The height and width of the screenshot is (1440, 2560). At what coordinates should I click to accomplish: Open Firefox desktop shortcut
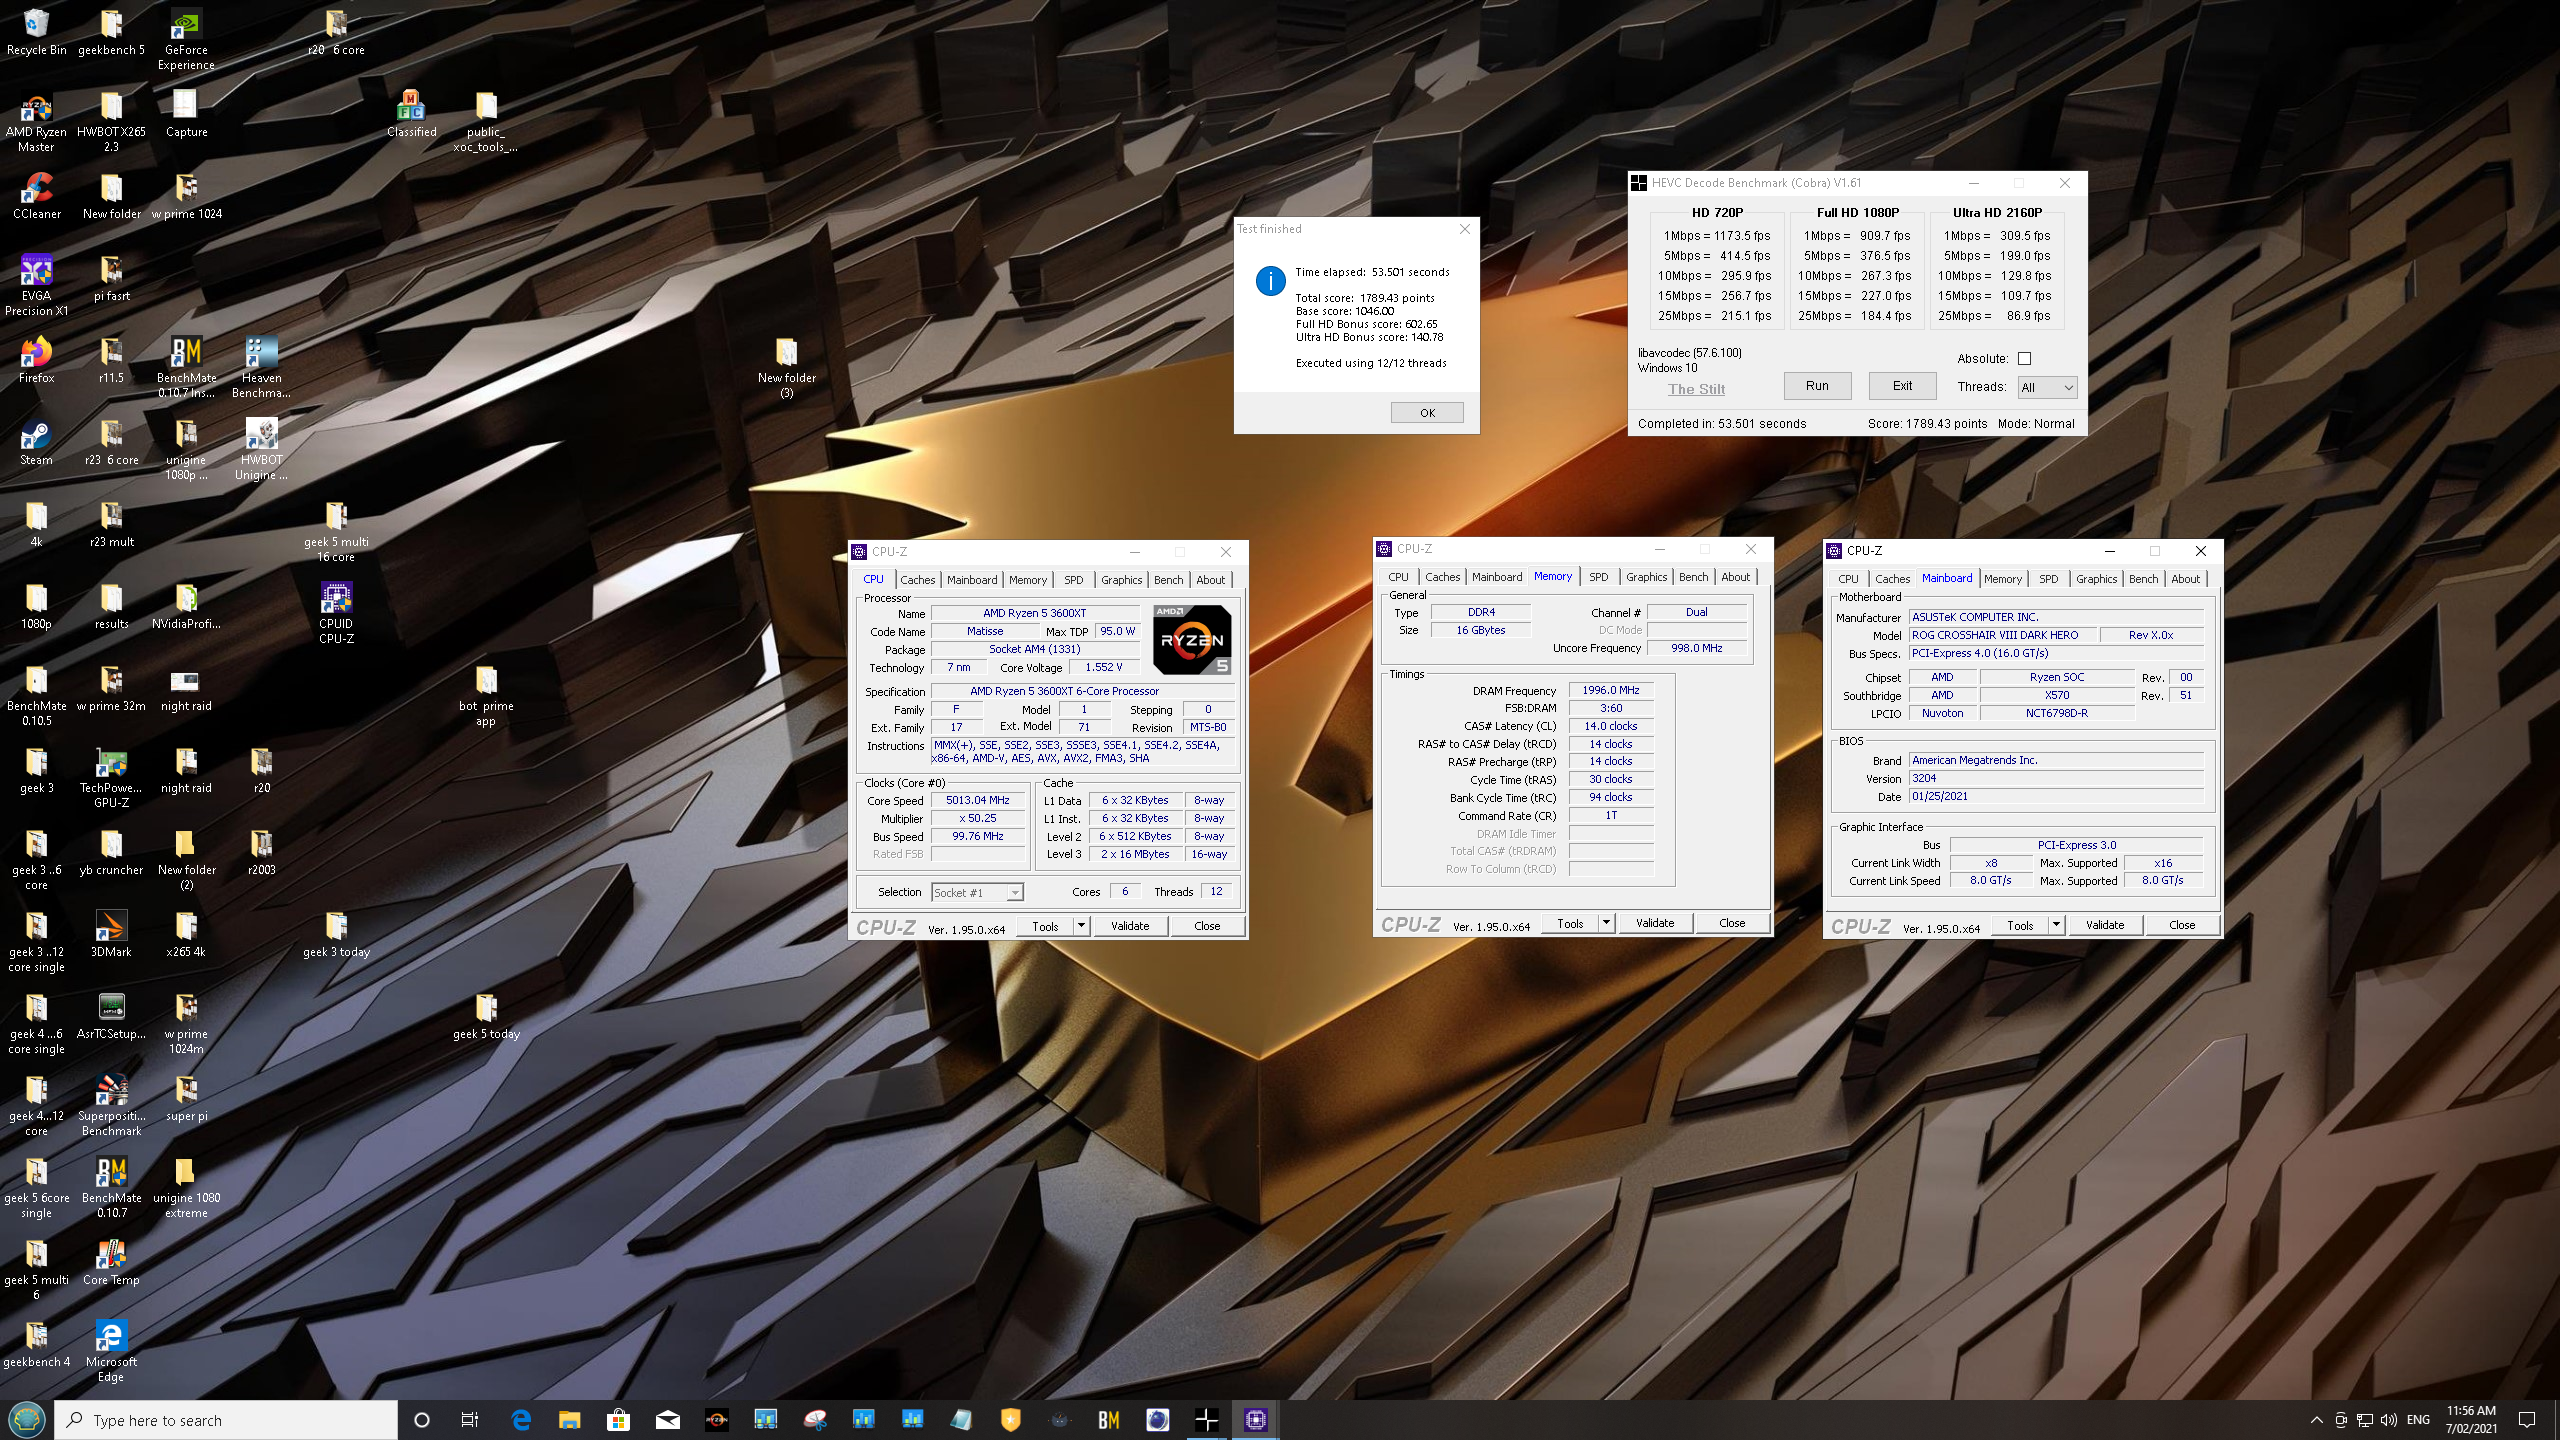(x=36, y=360)
